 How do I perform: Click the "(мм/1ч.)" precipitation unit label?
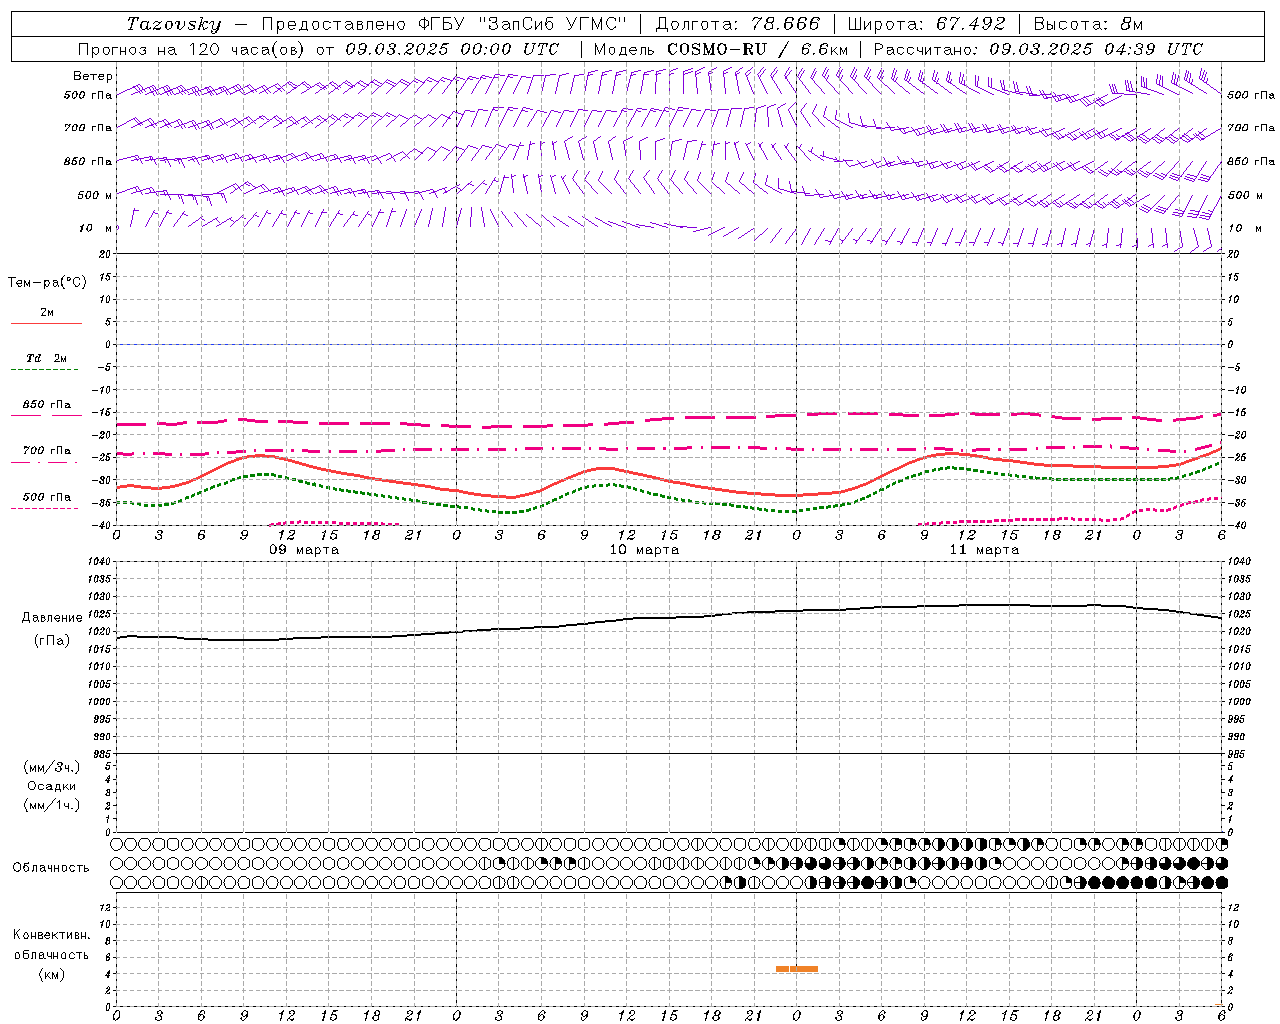tap(51, 805)
